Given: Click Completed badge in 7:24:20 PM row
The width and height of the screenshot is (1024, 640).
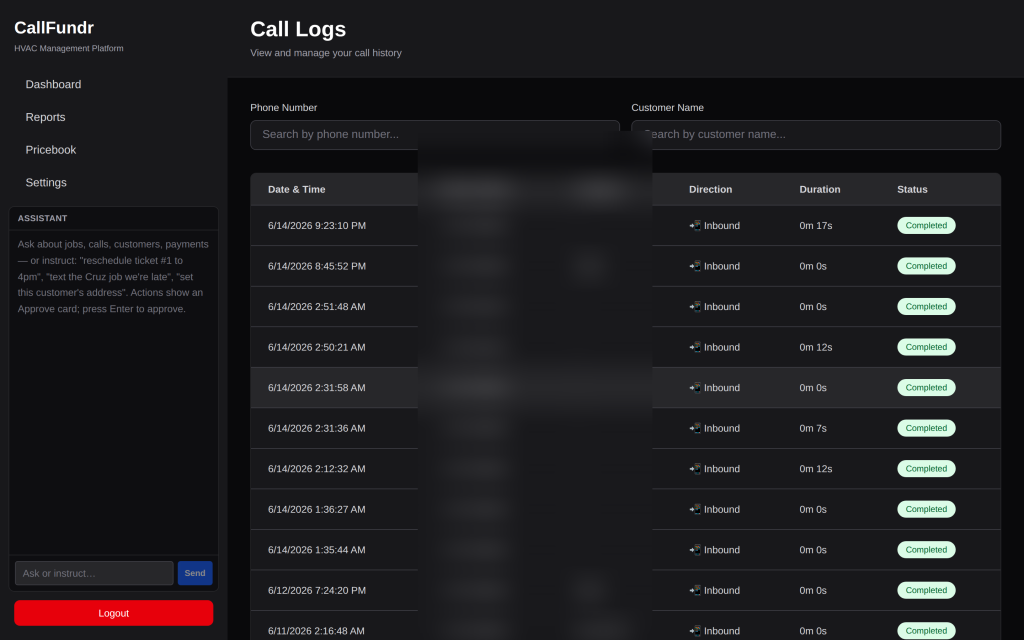Looking at the screenshot, I should [926, 590].
